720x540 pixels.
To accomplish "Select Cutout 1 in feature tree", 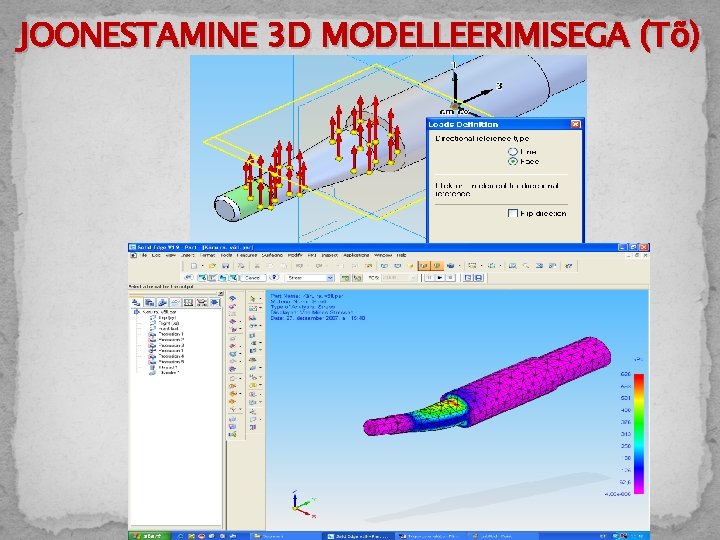I will click(x=168, y=367).
